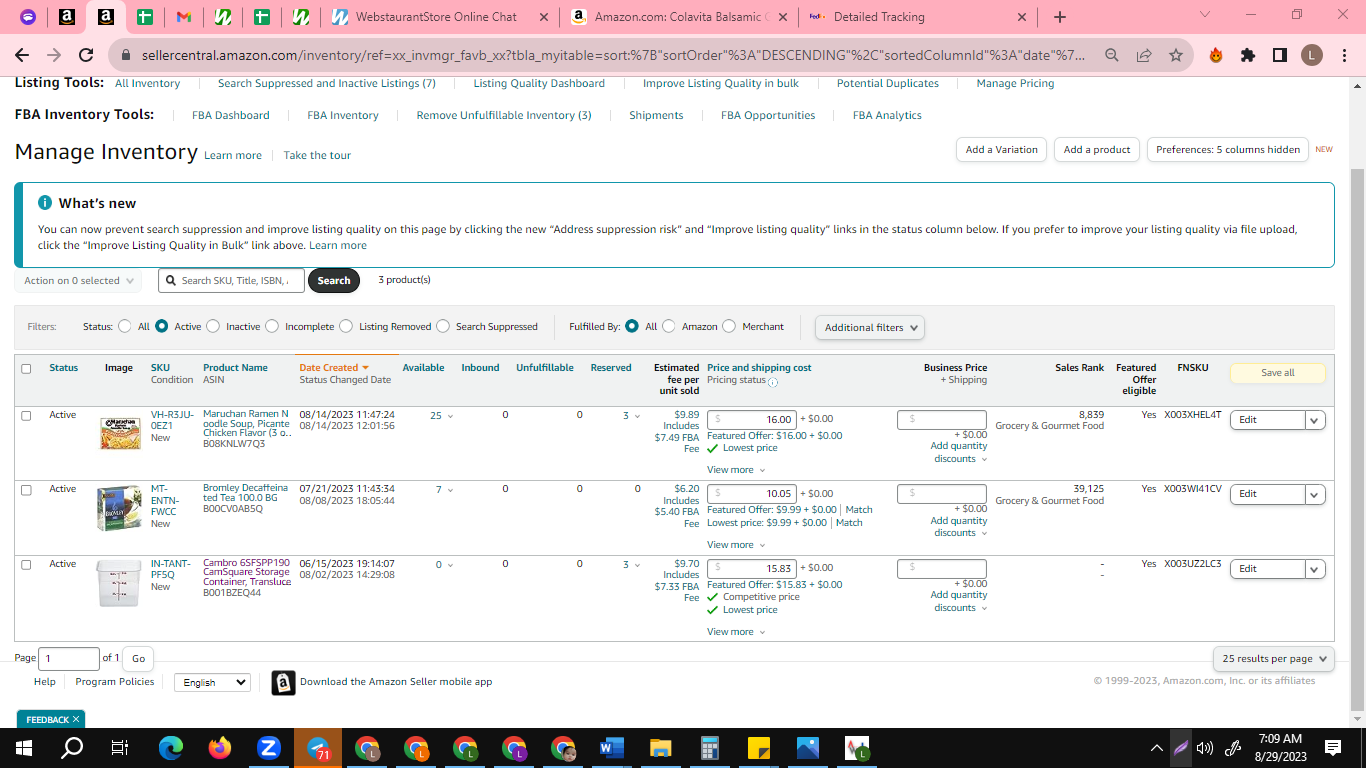Open Microsoft Word from the taskbar
The width and height of the screenshot is (1366, 768).
coord(612,748)
